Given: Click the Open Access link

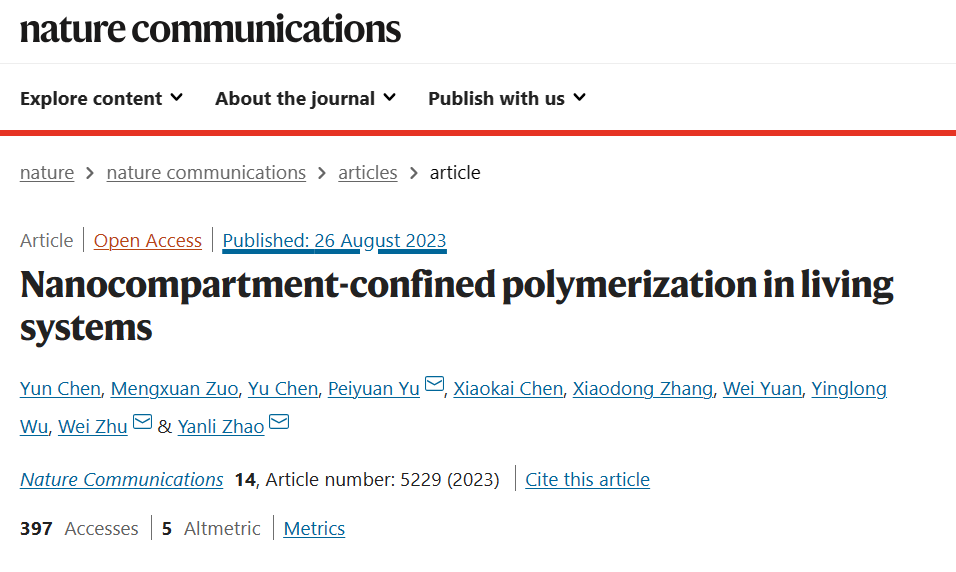Looking at the screenshot, I should pyautogui.click(x=148, y=241).
